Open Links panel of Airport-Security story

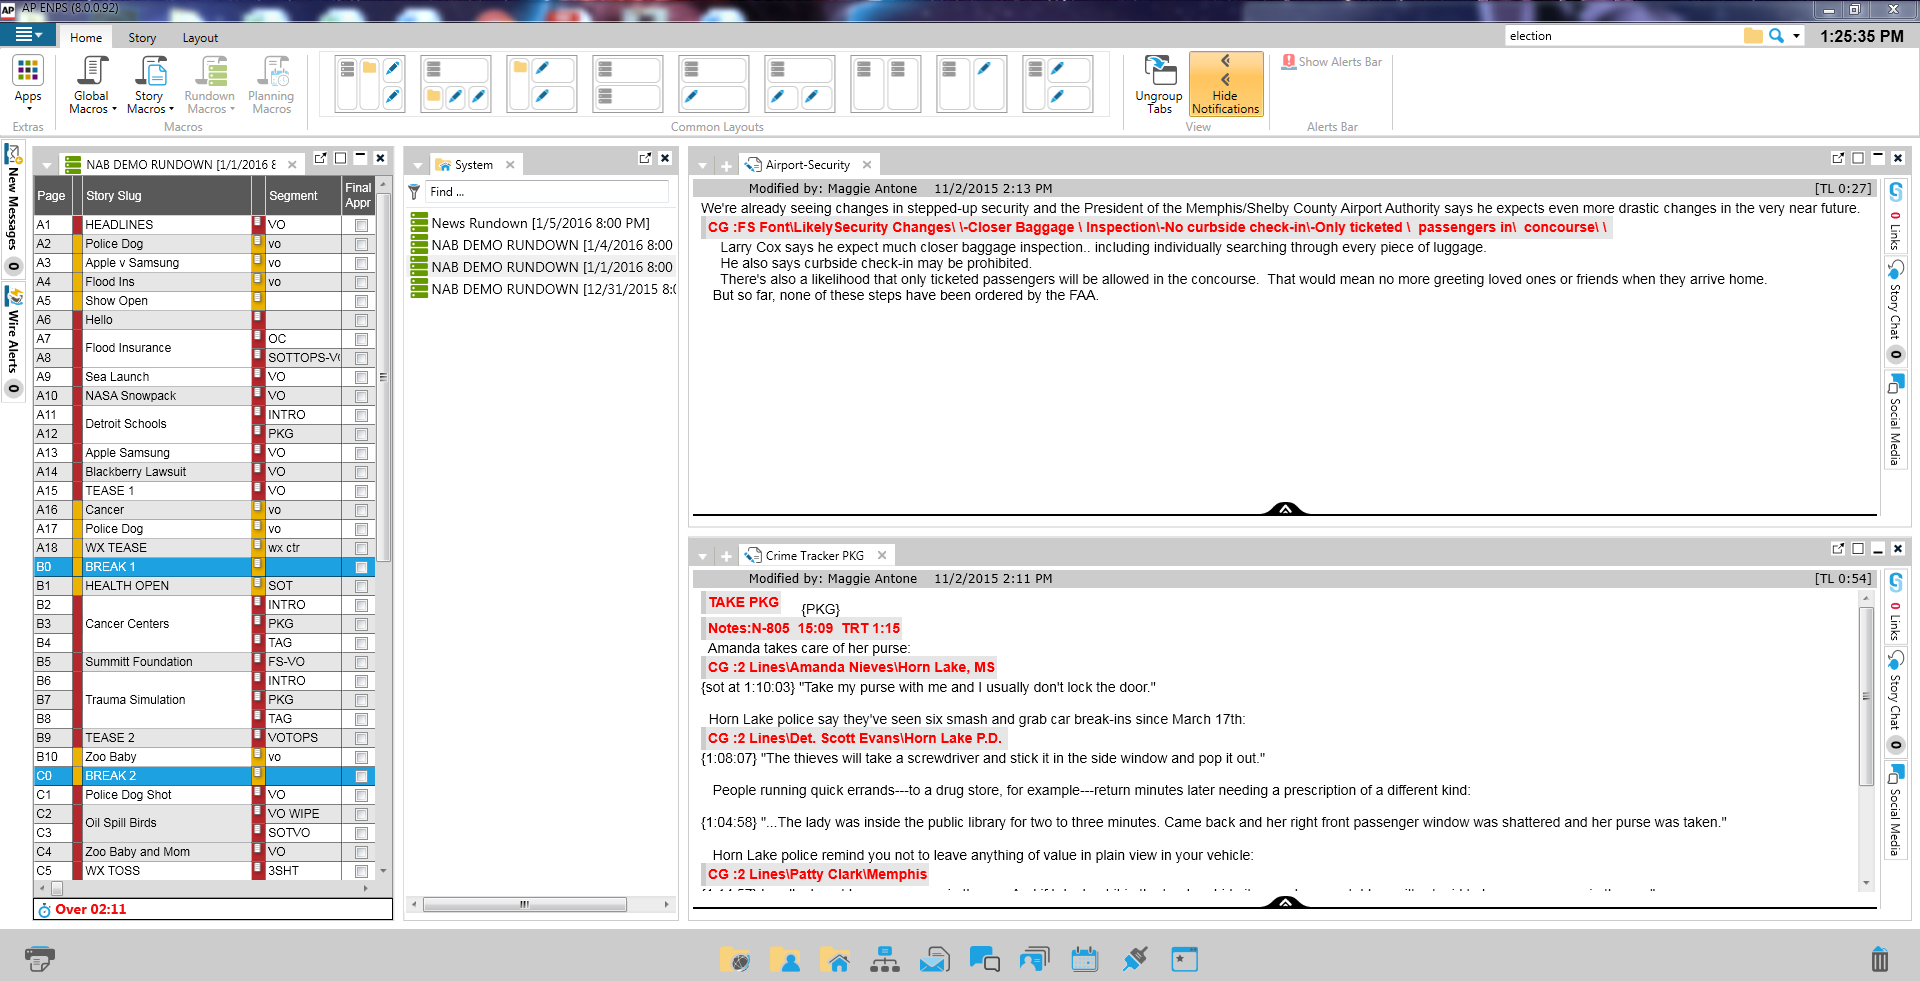pyautogui.click(x=1895, y=216)
